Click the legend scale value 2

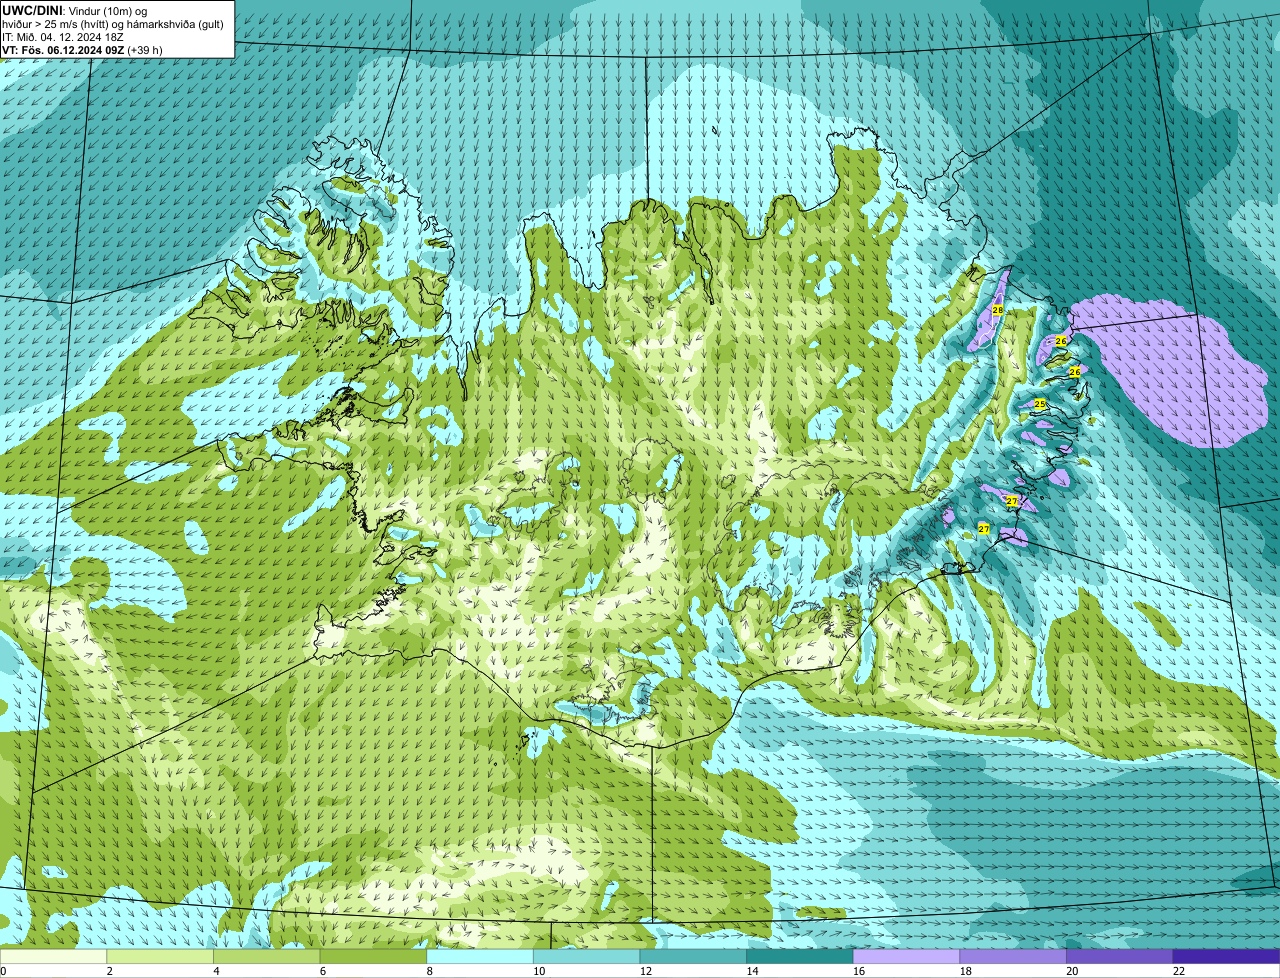(109, 971)
